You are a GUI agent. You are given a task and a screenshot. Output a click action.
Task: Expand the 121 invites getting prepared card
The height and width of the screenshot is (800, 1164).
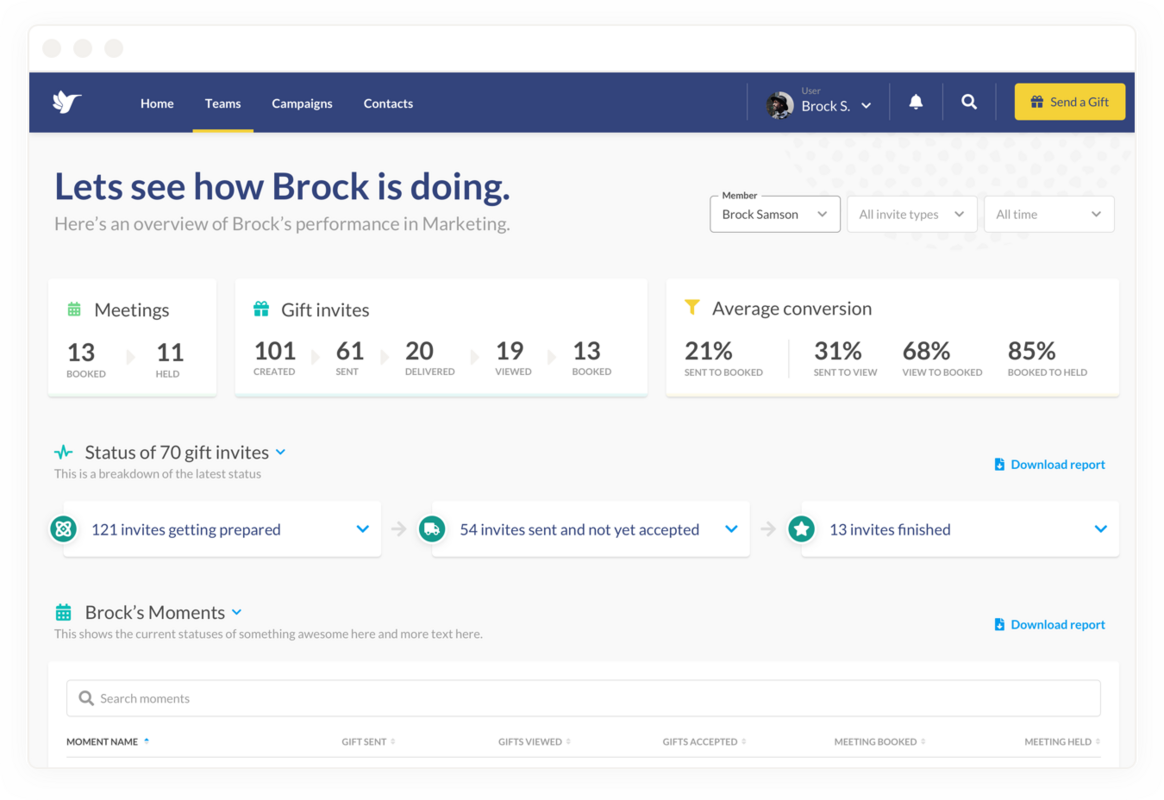(362, 529)
